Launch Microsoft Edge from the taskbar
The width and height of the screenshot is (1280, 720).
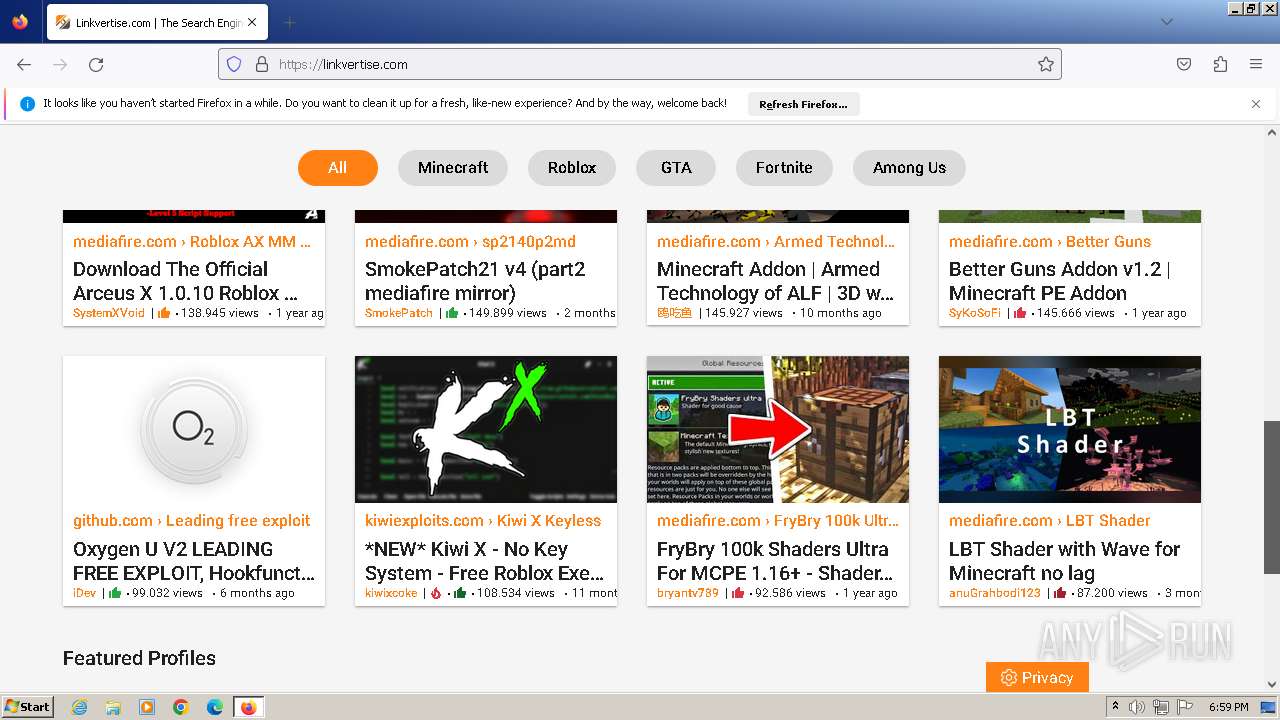(x=215, y=707)
